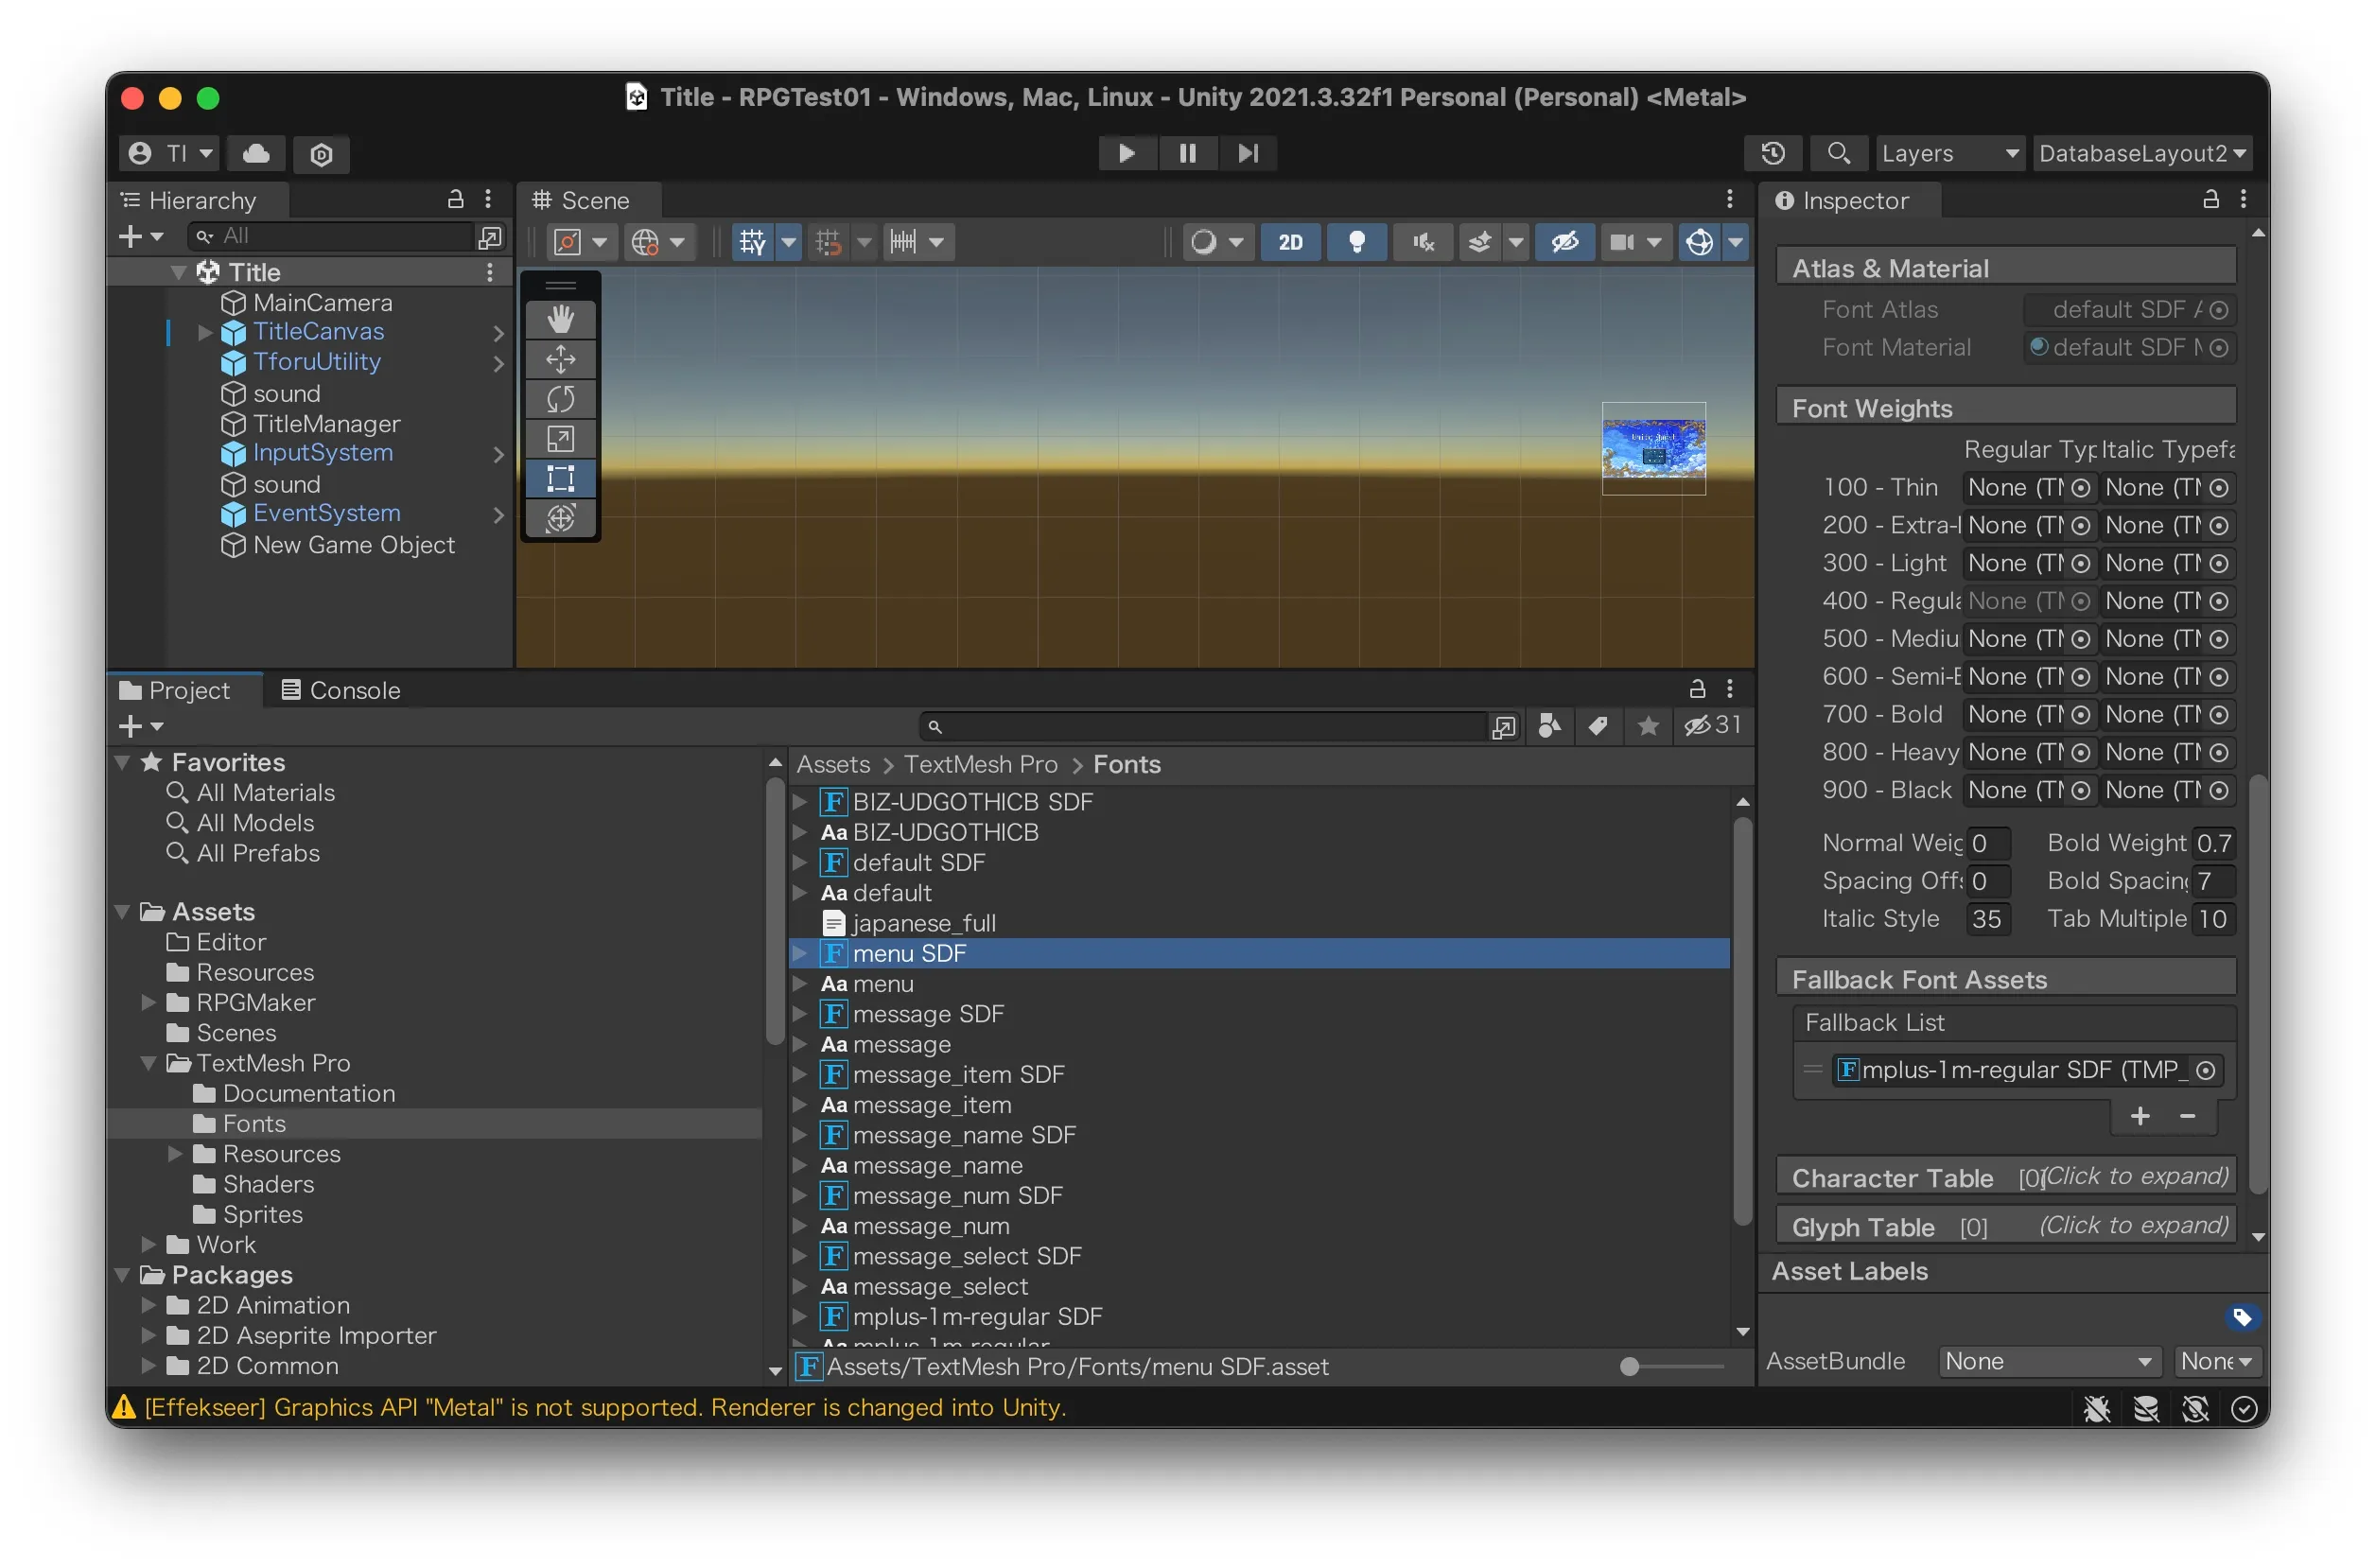Edit Italic Style value 35
Viewport: 2376px width, 1568px height.
coord(1988,919)
